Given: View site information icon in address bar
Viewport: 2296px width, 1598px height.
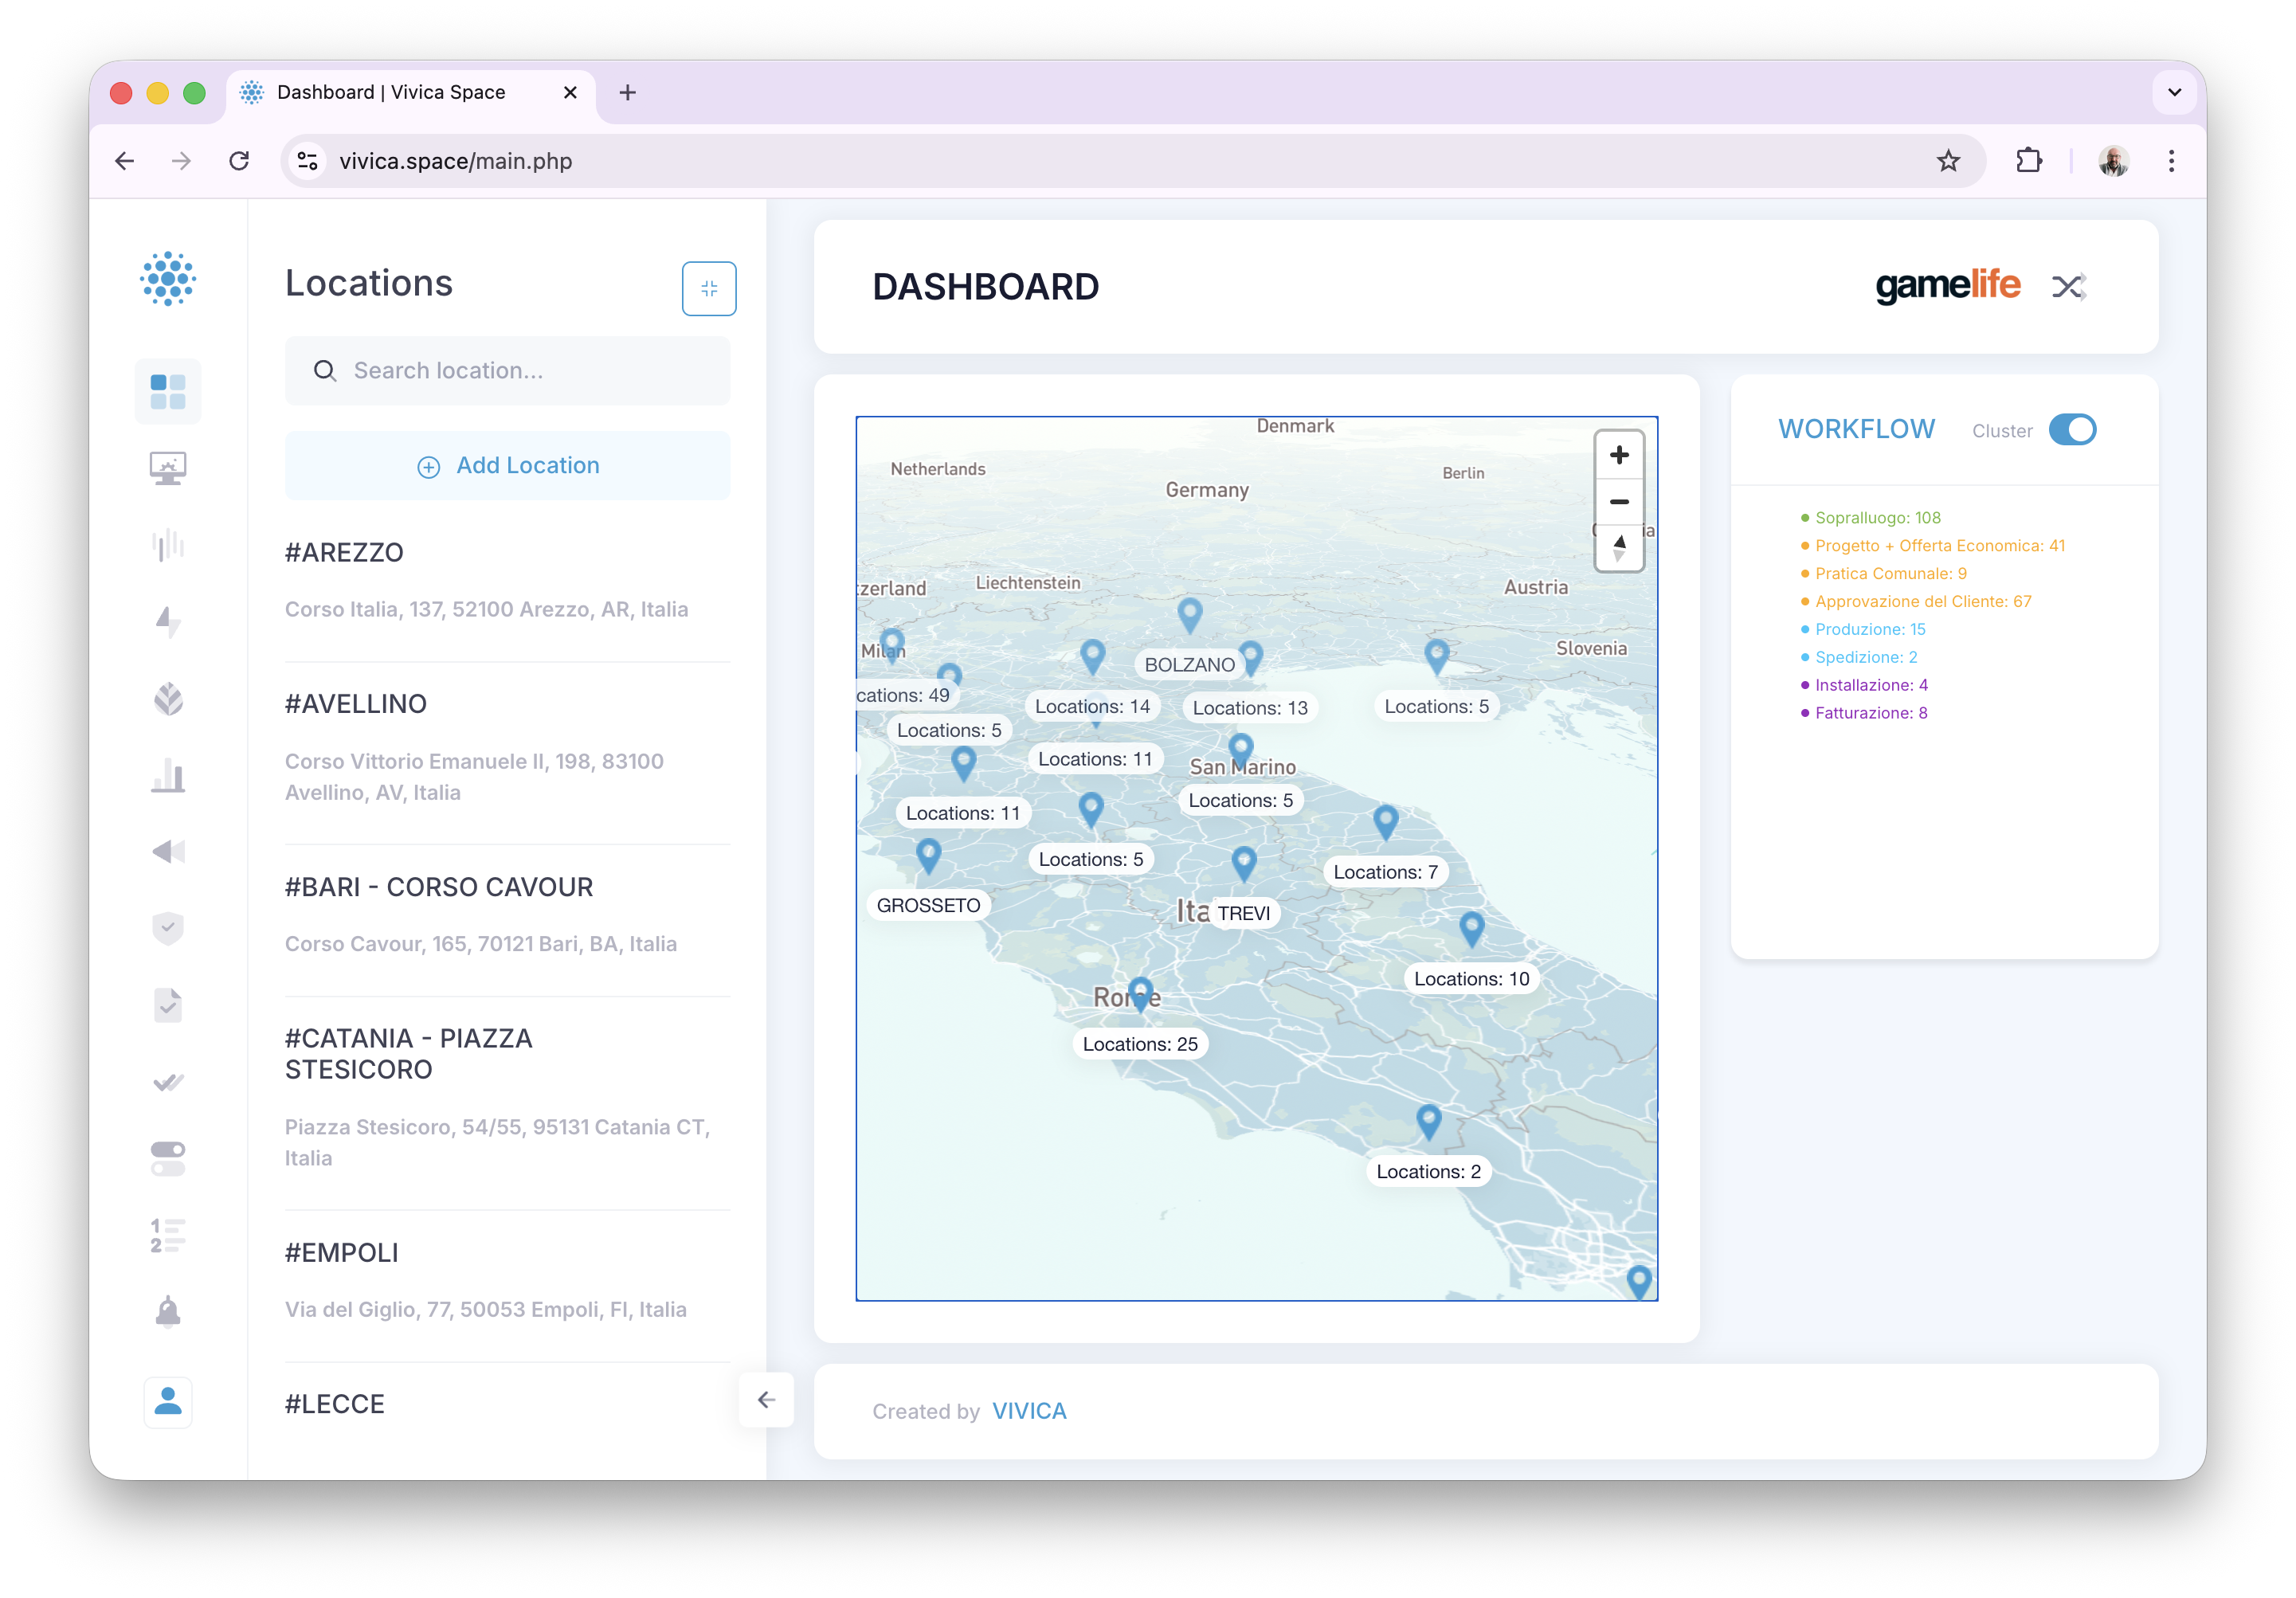Looking at the screenshot, I should point(308,161).
